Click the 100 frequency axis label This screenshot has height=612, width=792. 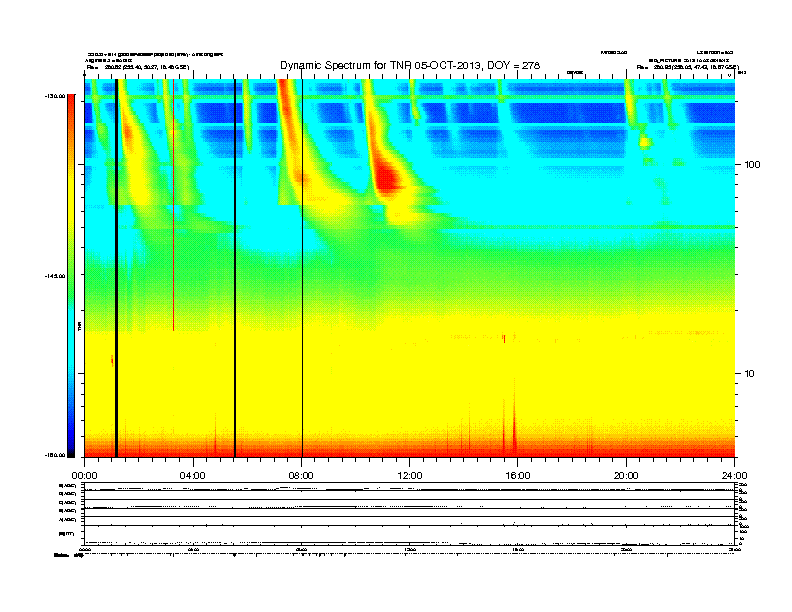752,165
